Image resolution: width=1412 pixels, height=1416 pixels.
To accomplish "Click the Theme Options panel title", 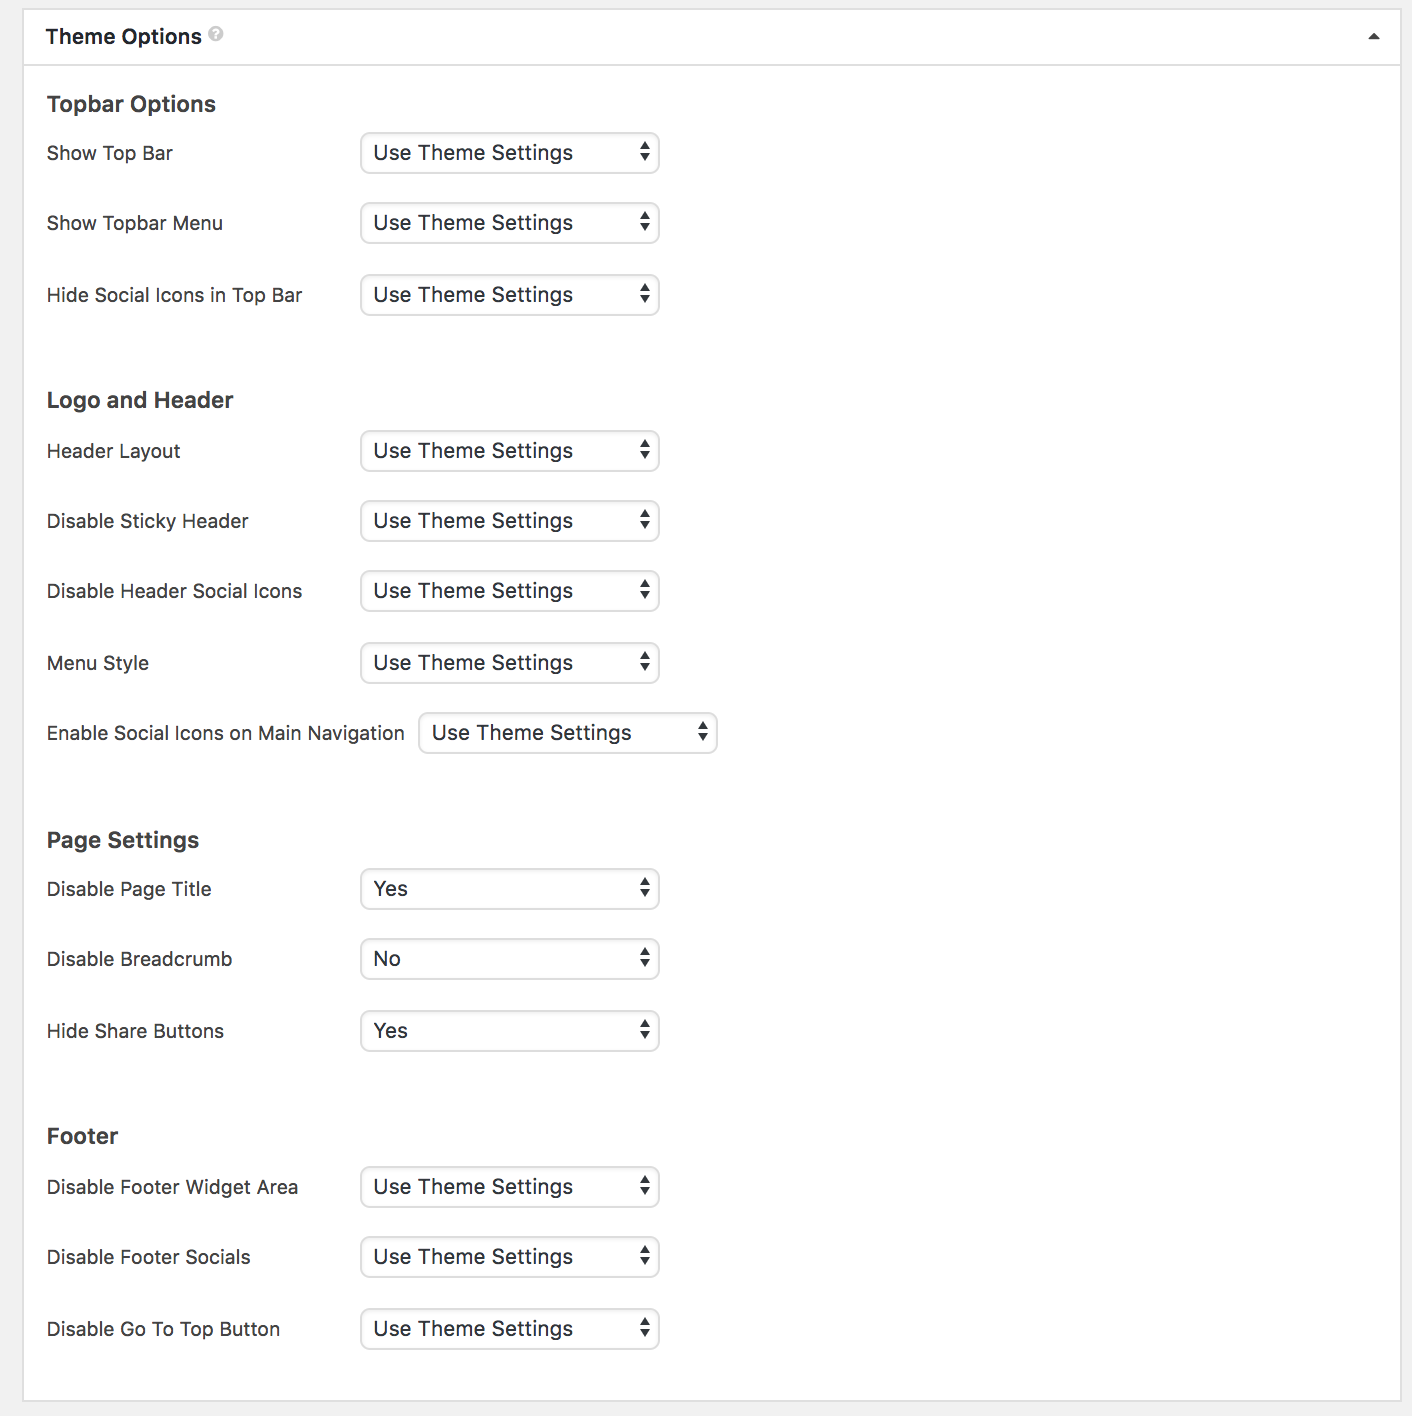I will (x=124, y=37).
